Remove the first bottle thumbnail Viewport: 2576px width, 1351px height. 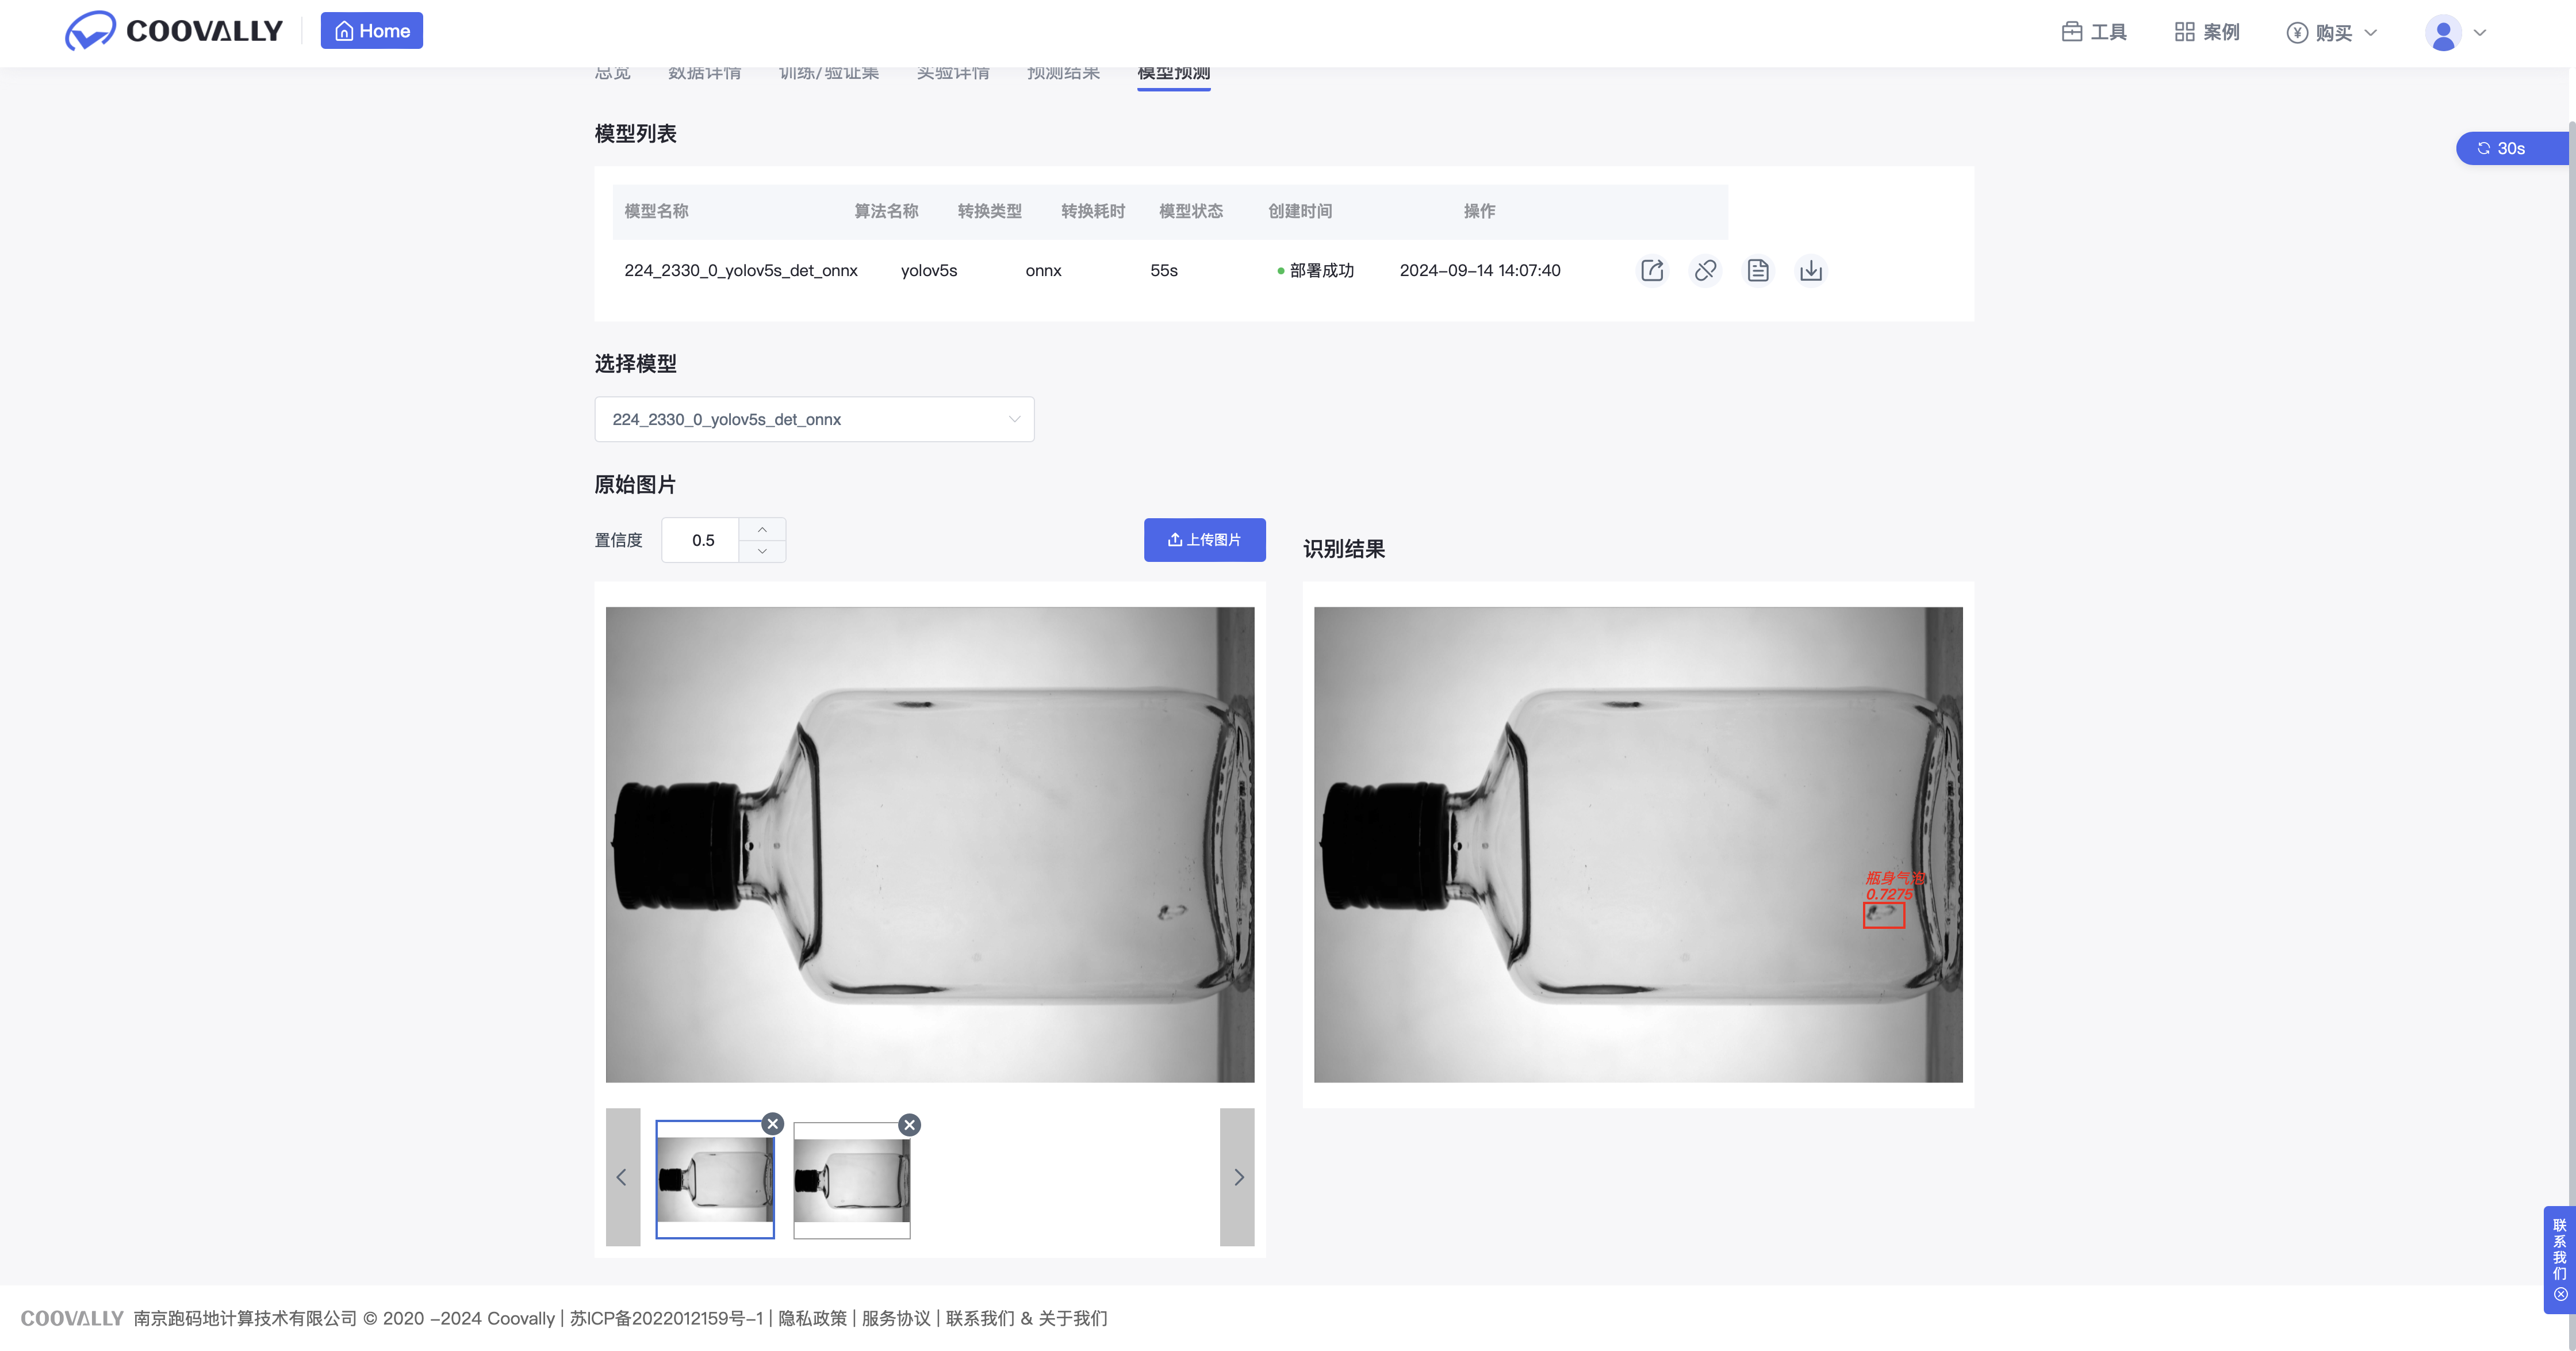tap(772, 1124)
